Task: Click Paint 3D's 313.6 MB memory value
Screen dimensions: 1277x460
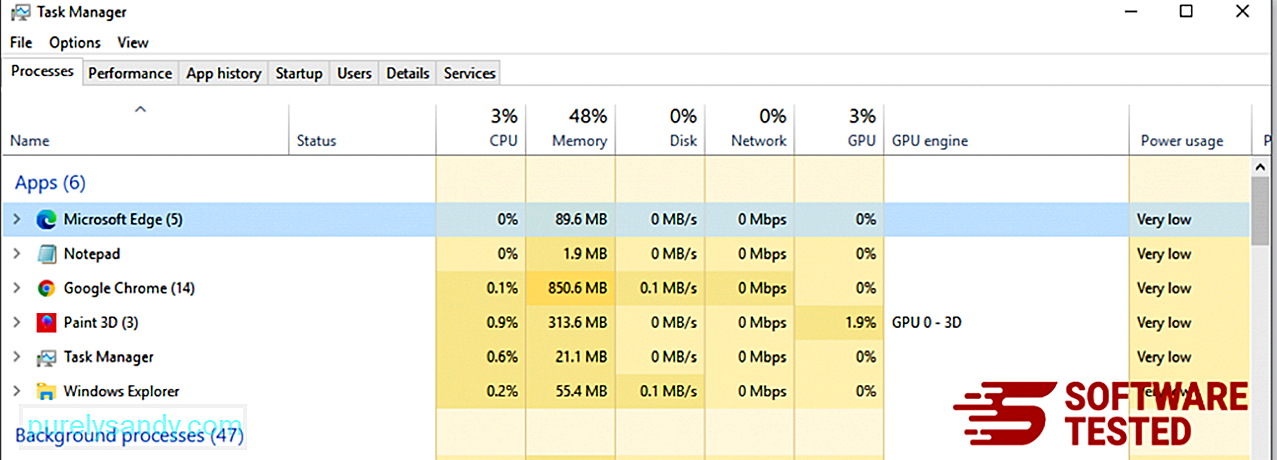Action: coord(578,322)
